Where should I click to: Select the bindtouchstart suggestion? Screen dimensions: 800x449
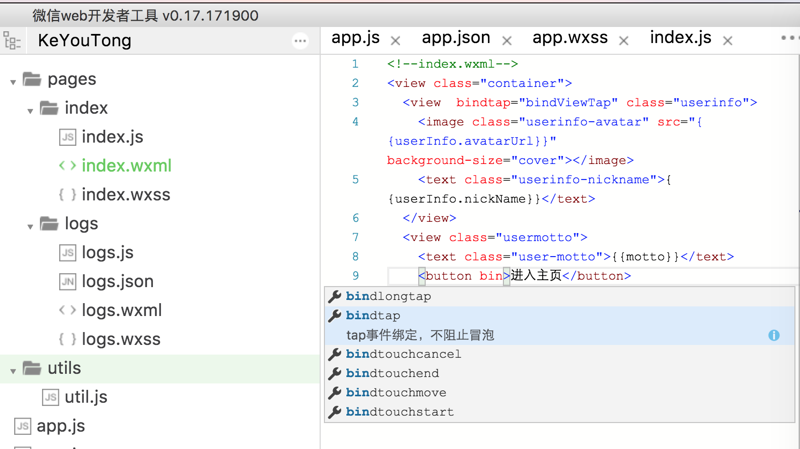point(400,412)
